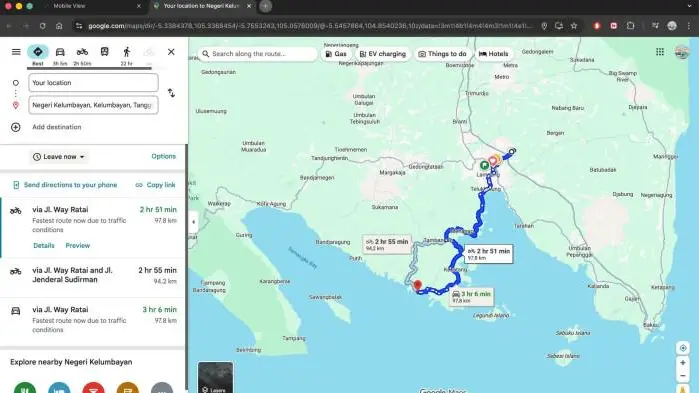This screenshot has width=699, height=393.
Task: Bookmark this page with star icon
Action: coord(574,26)
